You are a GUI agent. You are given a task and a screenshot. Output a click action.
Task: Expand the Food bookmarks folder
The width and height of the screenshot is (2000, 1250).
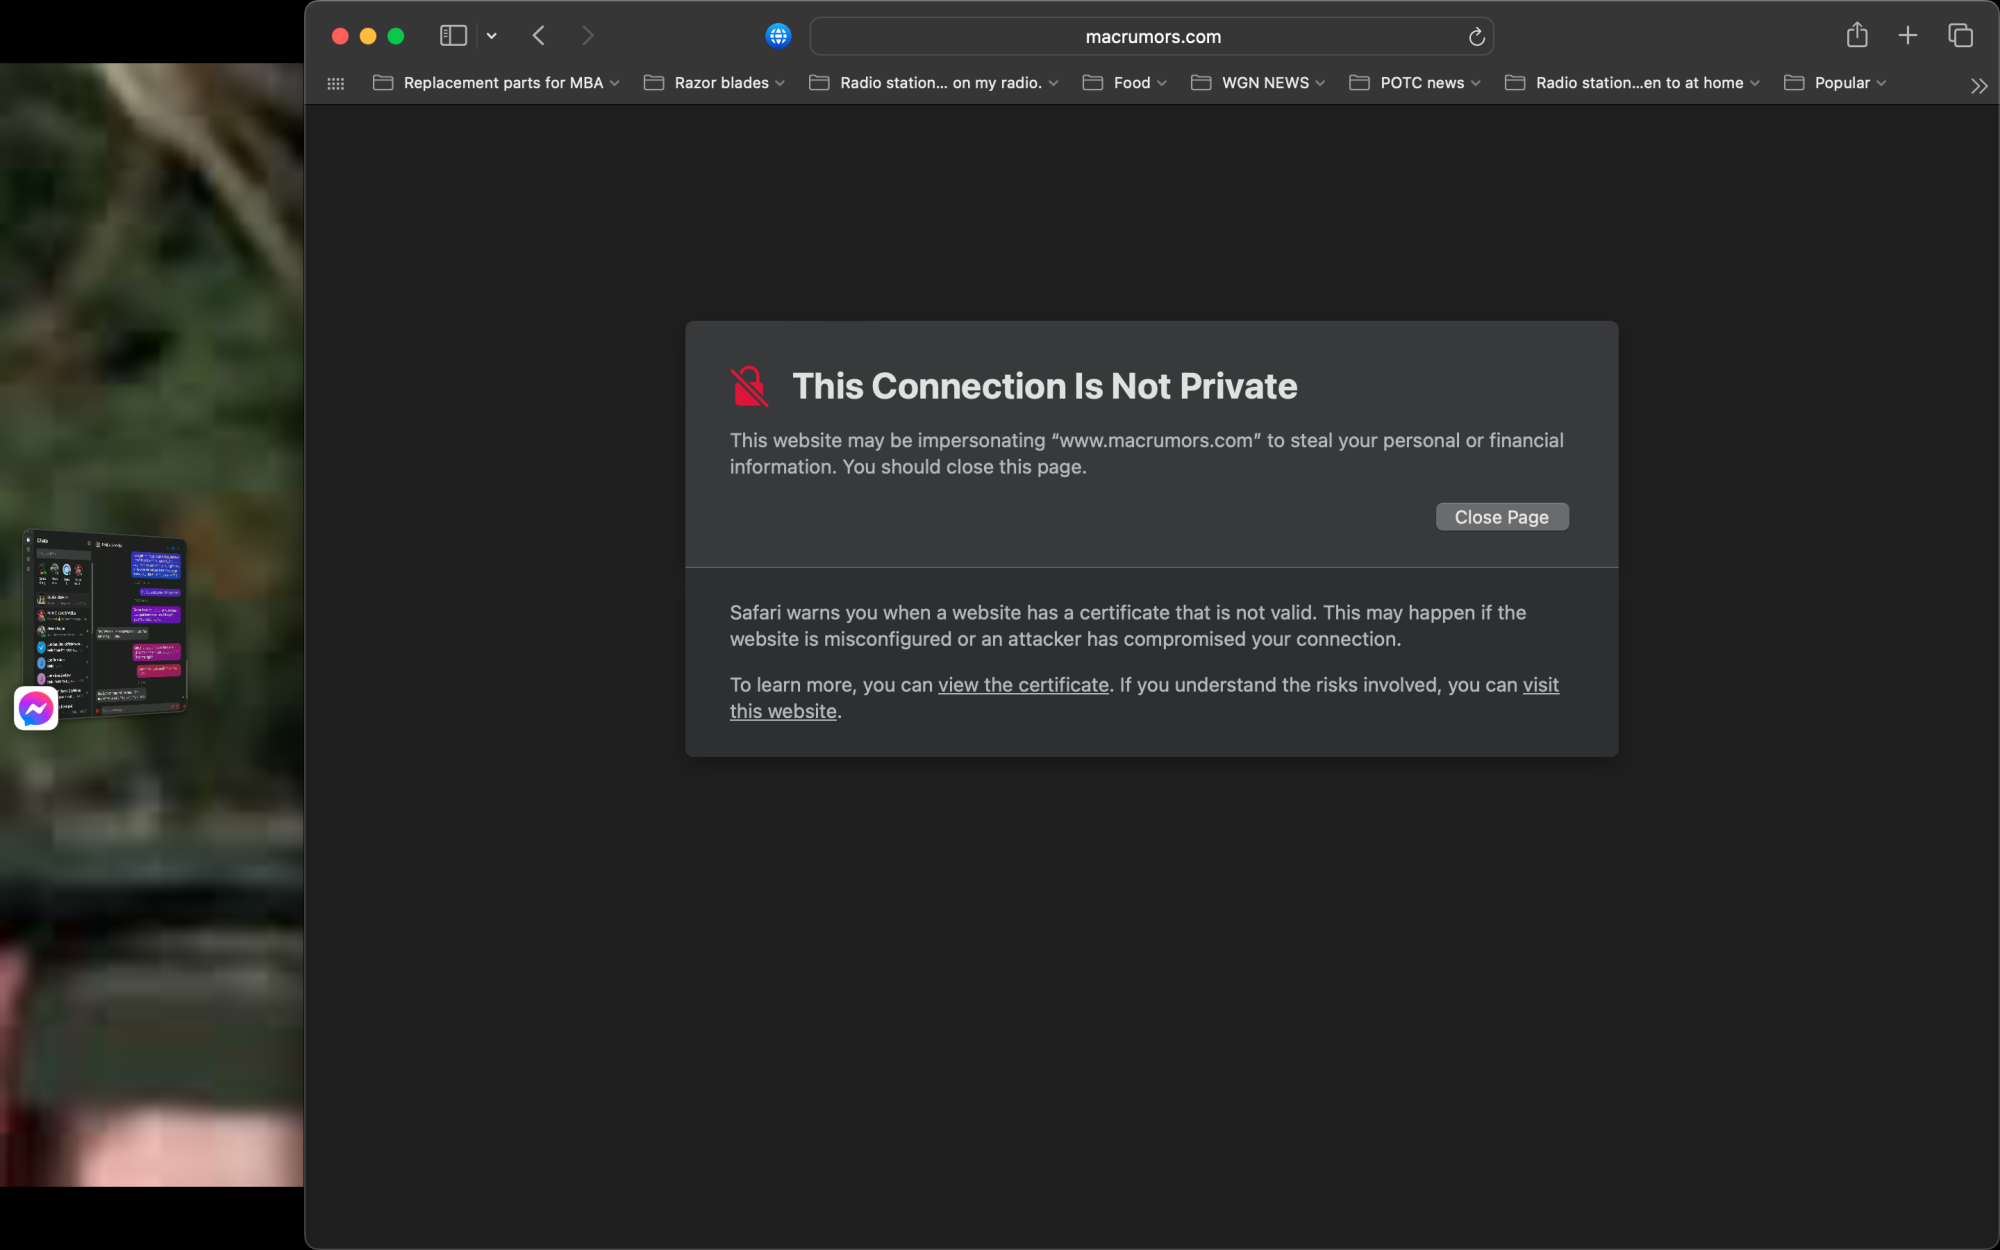pyautogui.click(x=1125, y=83)
